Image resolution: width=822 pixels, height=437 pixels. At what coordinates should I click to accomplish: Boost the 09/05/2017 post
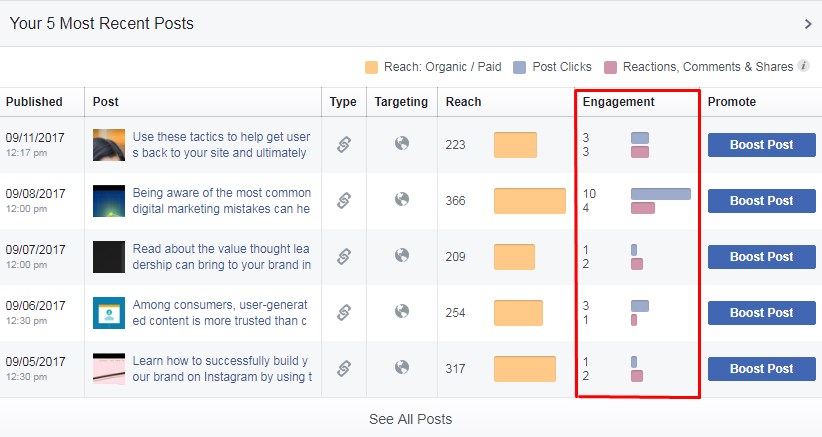coord(762,369)
